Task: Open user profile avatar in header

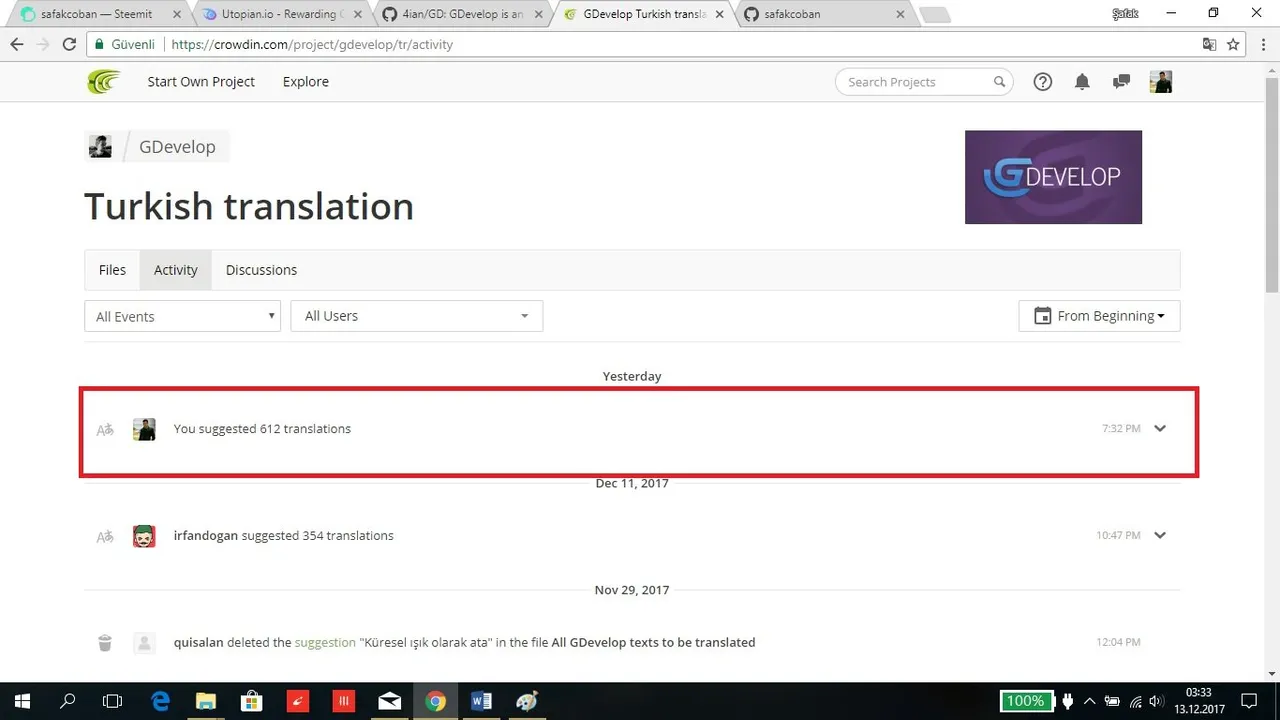Action: (x=1161, y=82)
